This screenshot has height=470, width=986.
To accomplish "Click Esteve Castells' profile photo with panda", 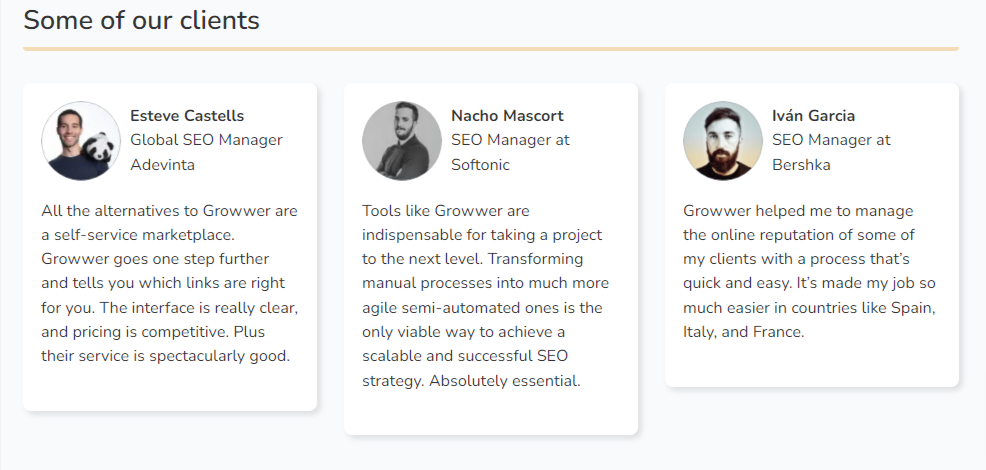I will 81,141.
